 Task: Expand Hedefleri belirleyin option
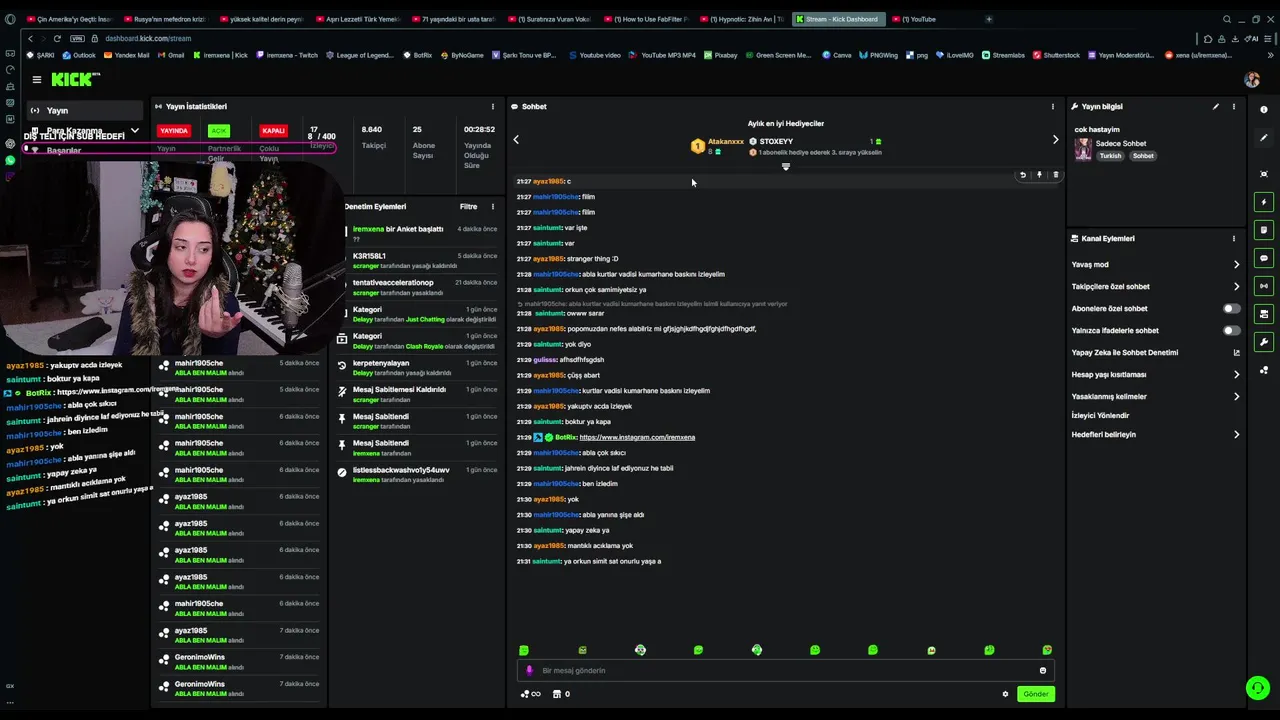[1236, 435]
